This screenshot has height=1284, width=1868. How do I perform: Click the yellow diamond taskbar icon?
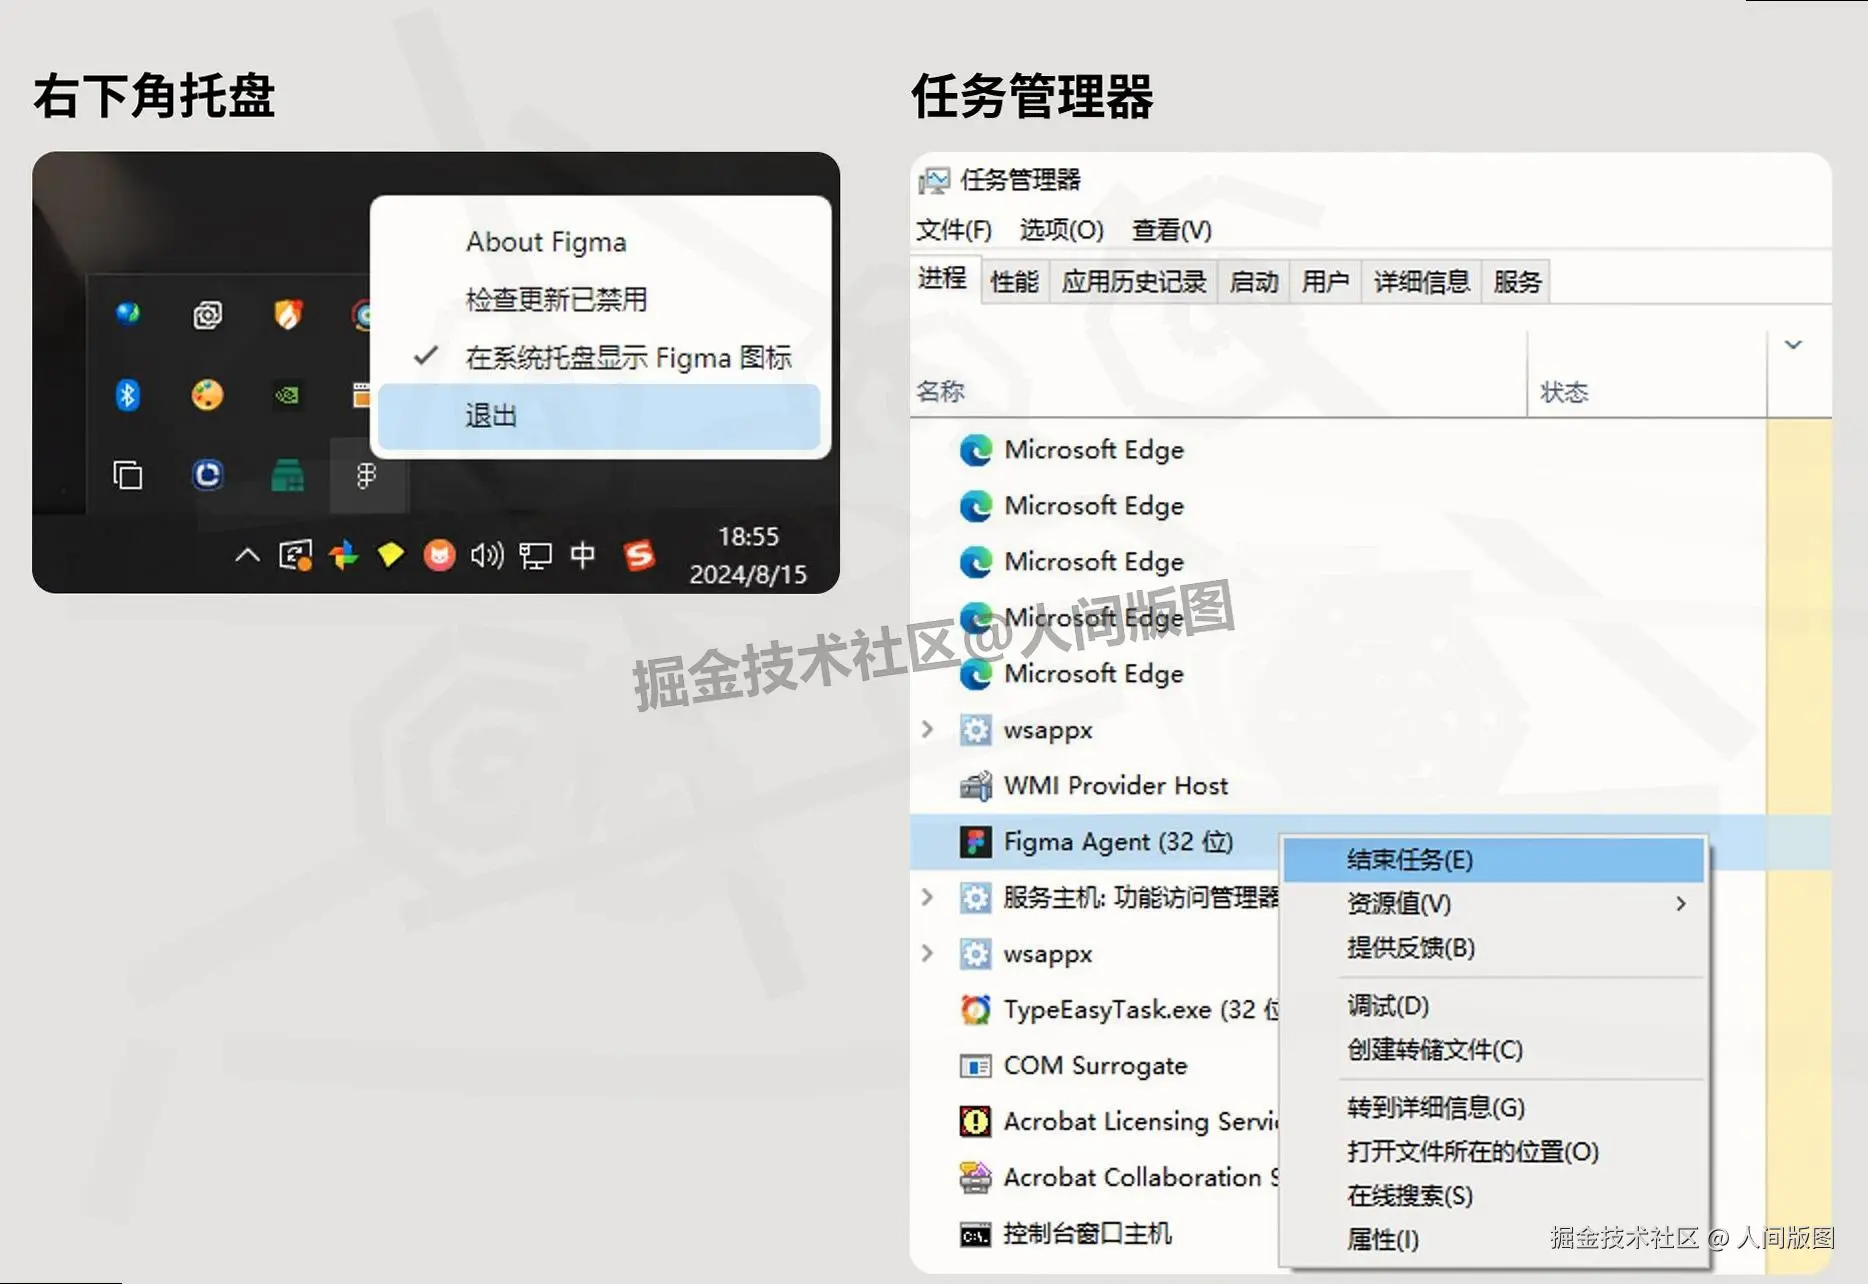pos(391,554)
